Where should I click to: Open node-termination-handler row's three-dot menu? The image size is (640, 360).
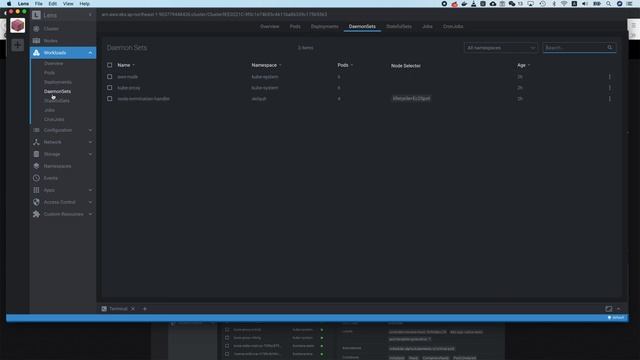(x=610, y=99)
